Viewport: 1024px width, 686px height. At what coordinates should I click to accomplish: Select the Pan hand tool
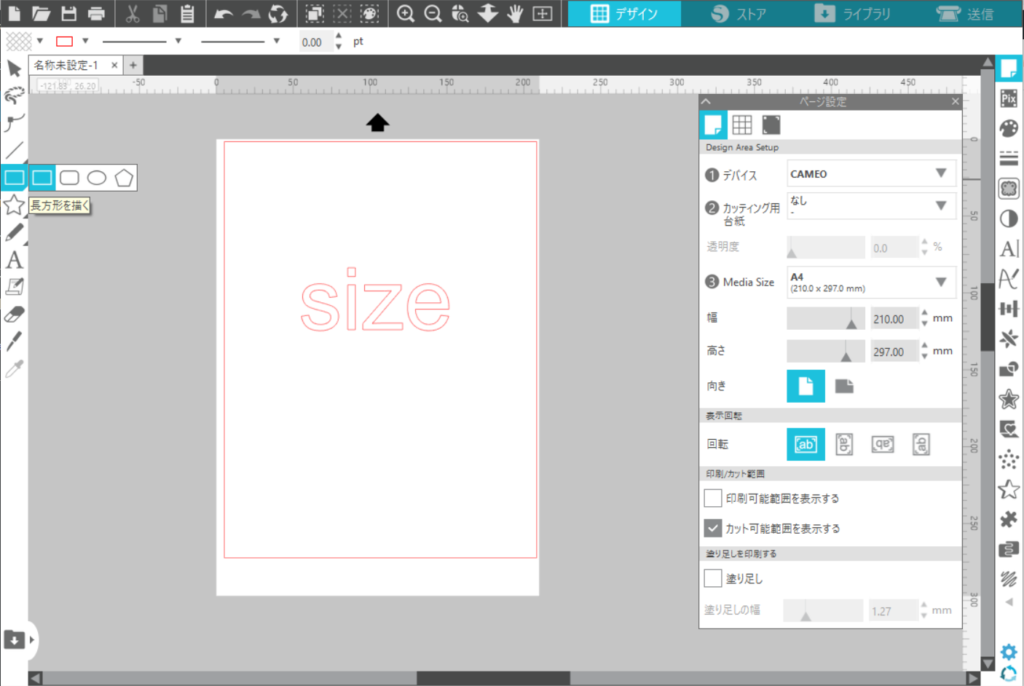coord(515,13)
